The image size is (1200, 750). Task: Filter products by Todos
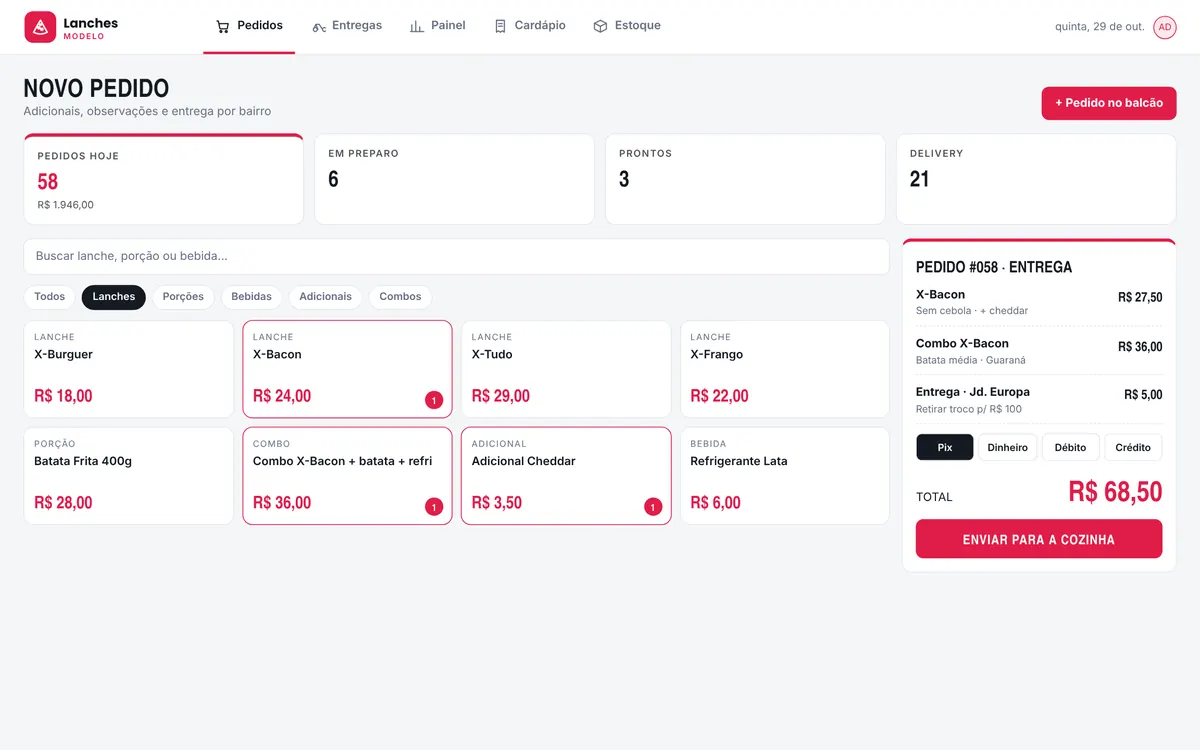coord(50,297)
